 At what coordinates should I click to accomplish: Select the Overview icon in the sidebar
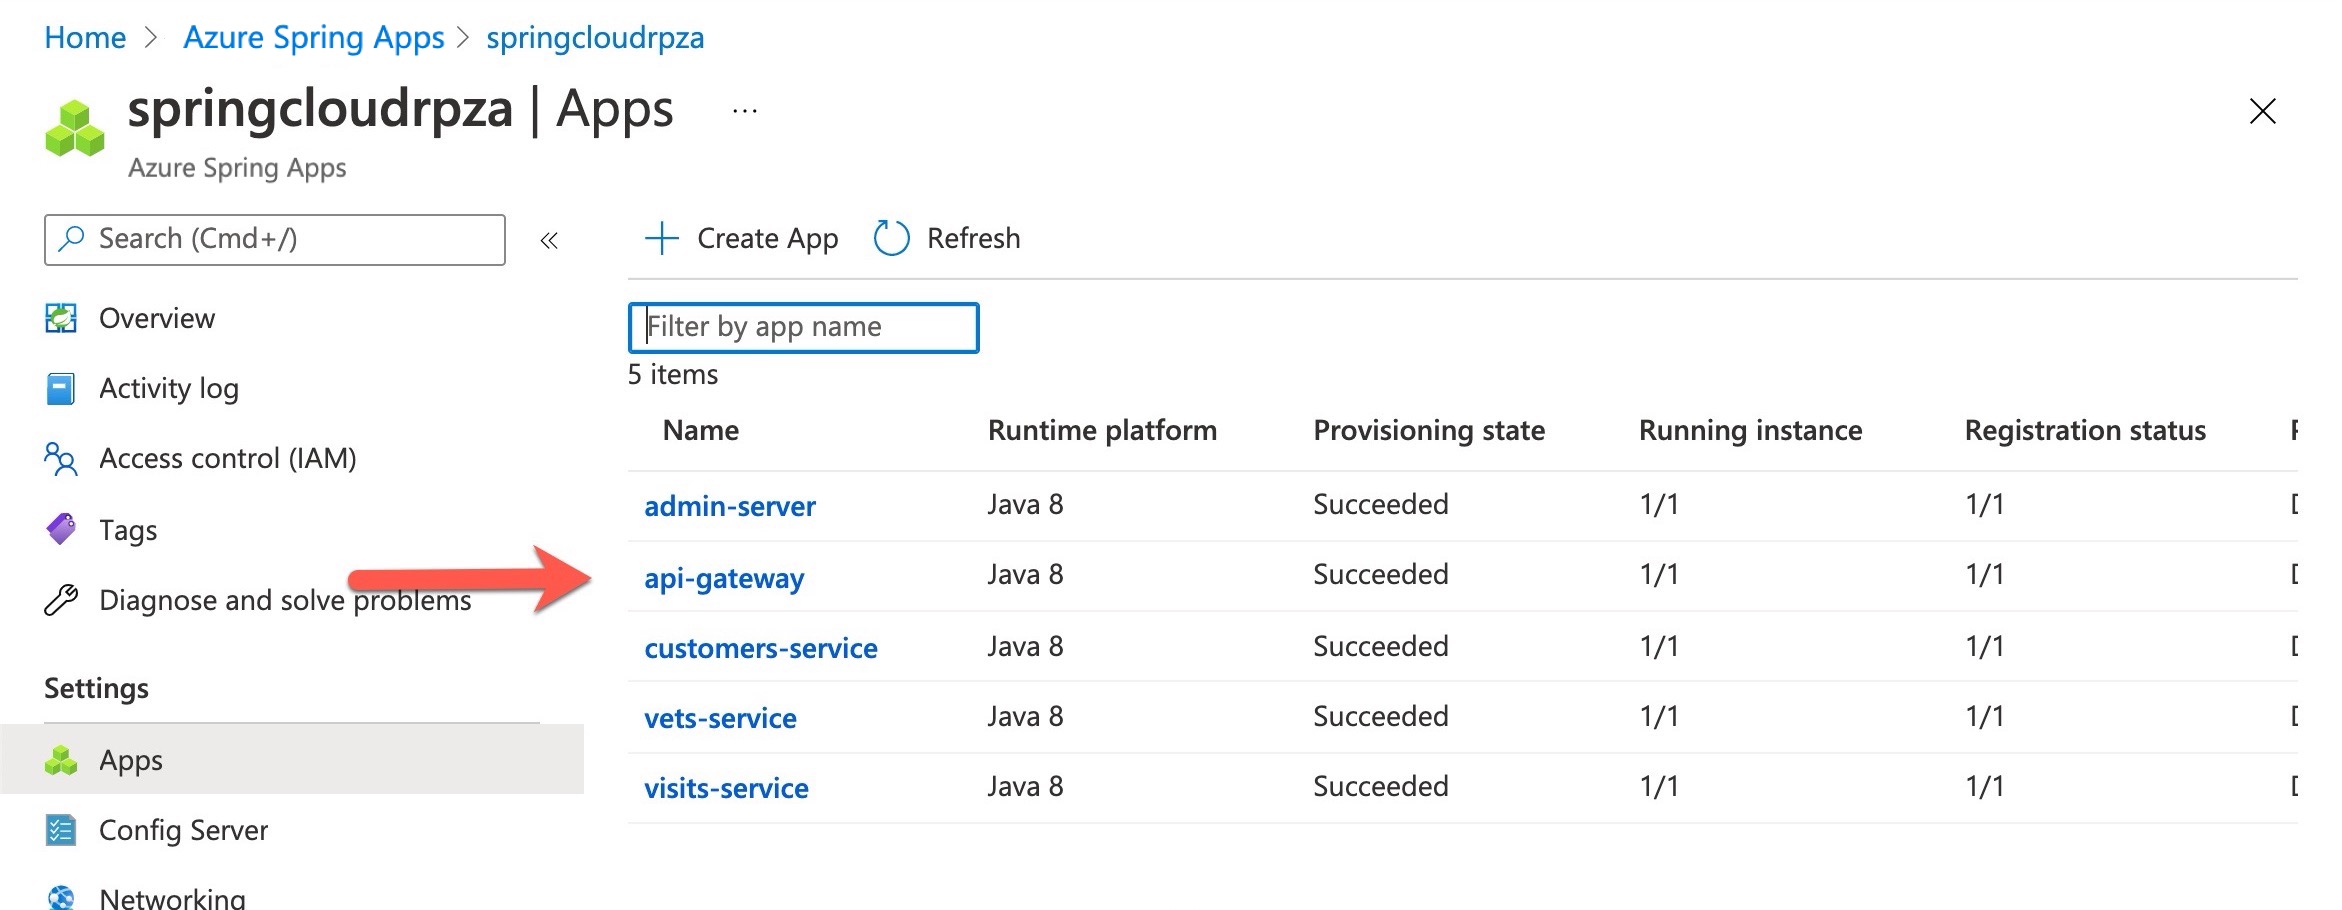pos(61,317)
